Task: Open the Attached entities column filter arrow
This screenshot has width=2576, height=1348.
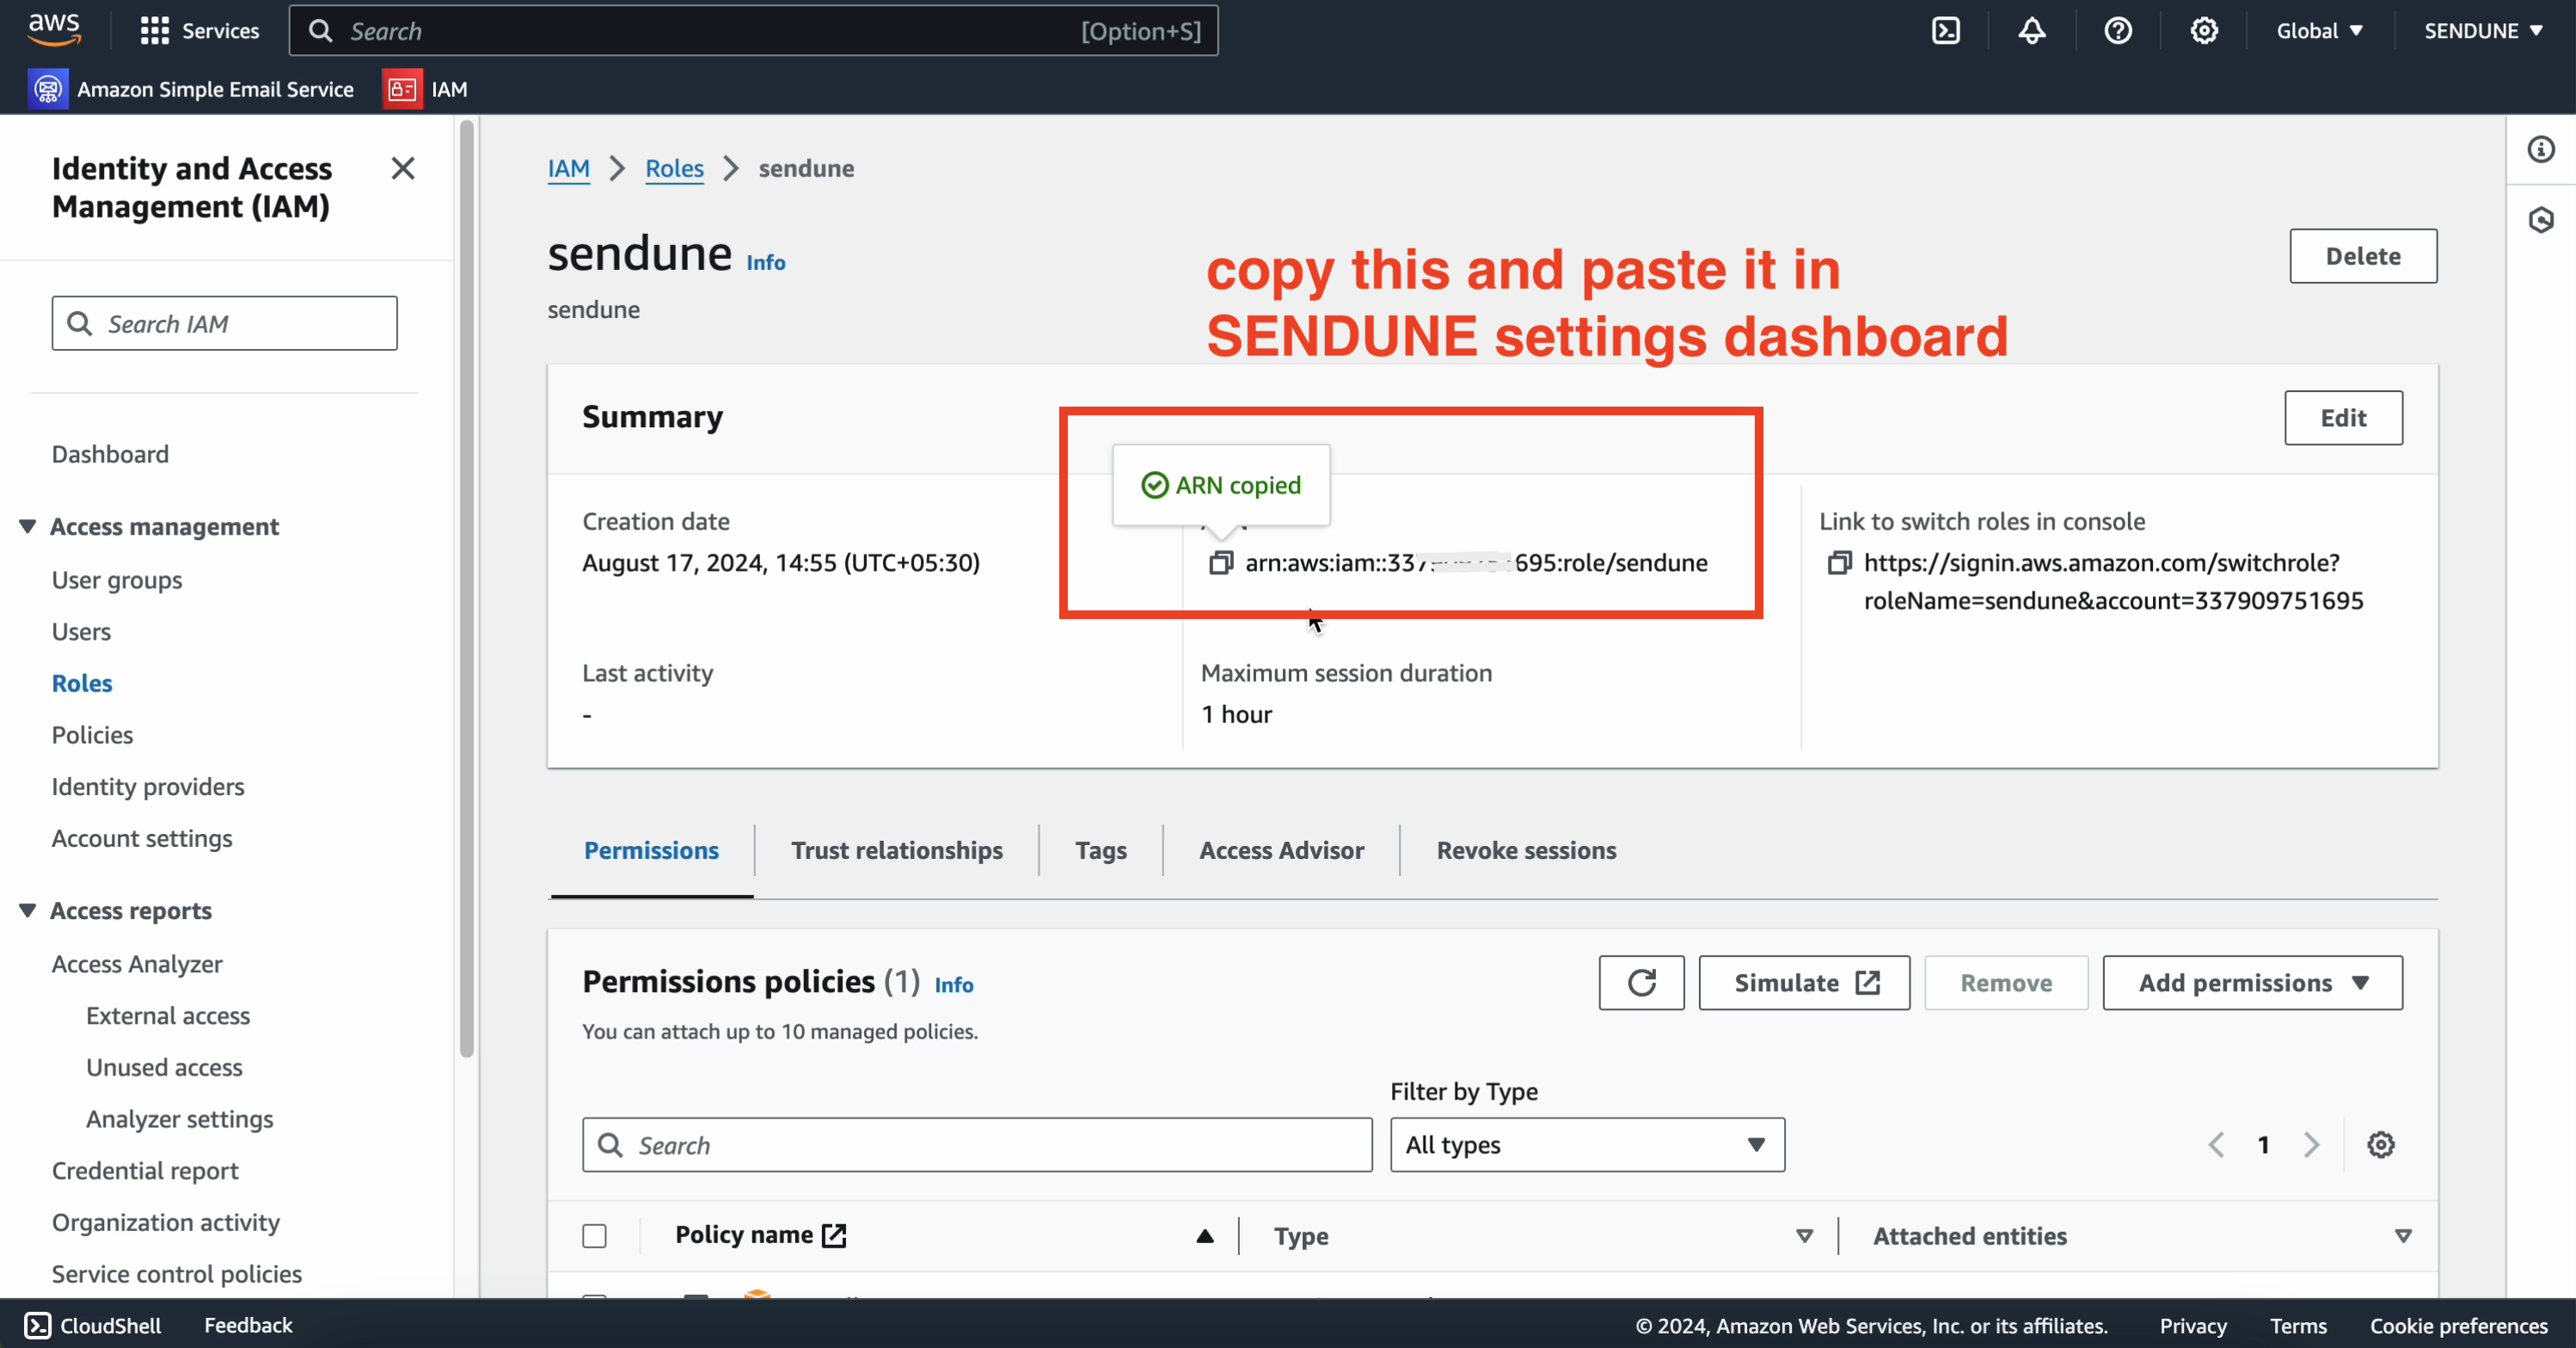Action: click(x=2403, y=1236)
